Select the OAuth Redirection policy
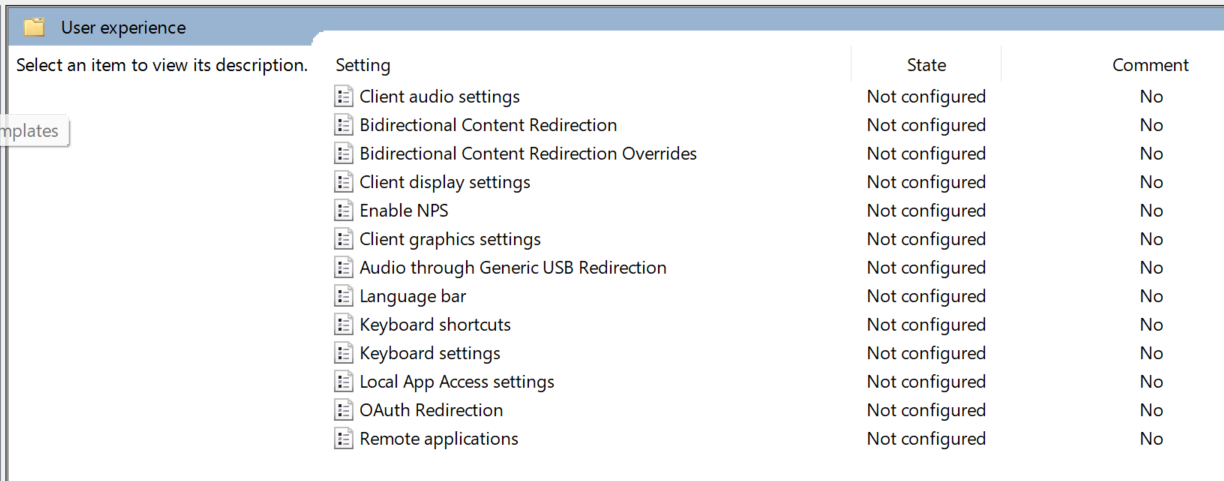 [431, 410]
